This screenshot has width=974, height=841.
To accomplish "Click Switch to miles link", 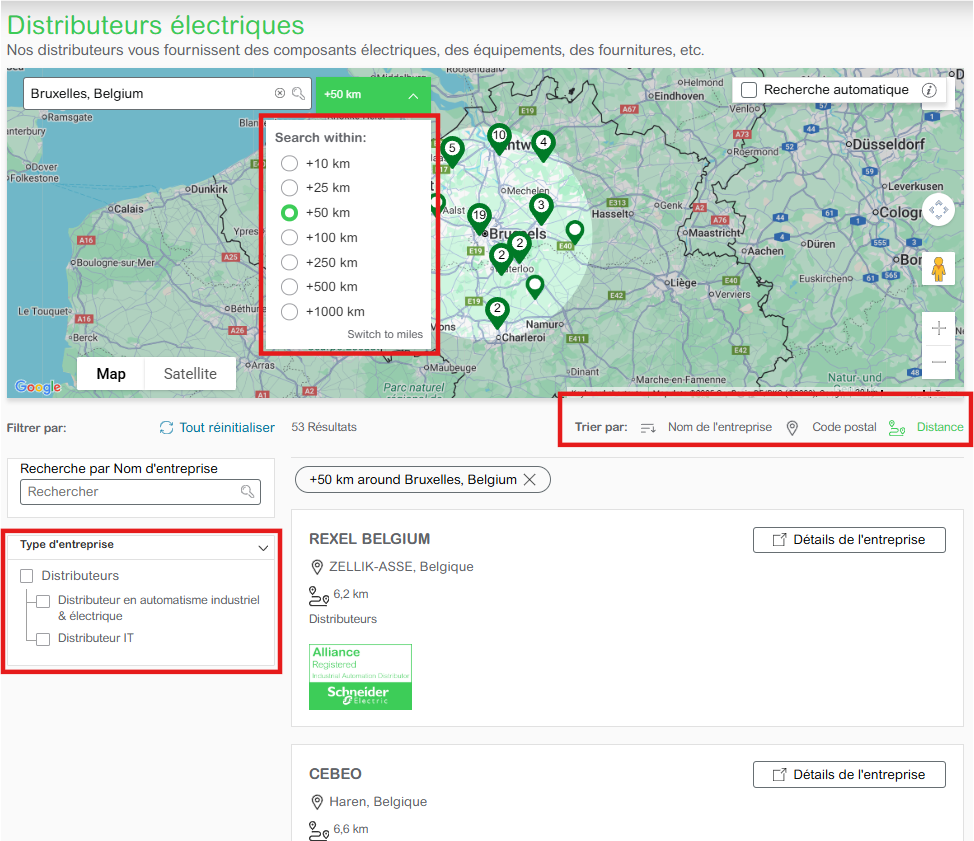I will (x=385, y=334).
